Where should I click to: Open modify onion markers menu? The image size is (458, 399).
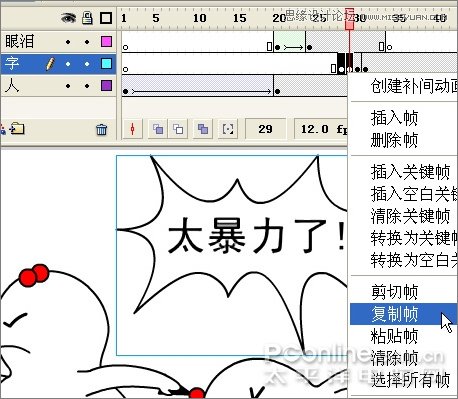(x=228, y=129)
